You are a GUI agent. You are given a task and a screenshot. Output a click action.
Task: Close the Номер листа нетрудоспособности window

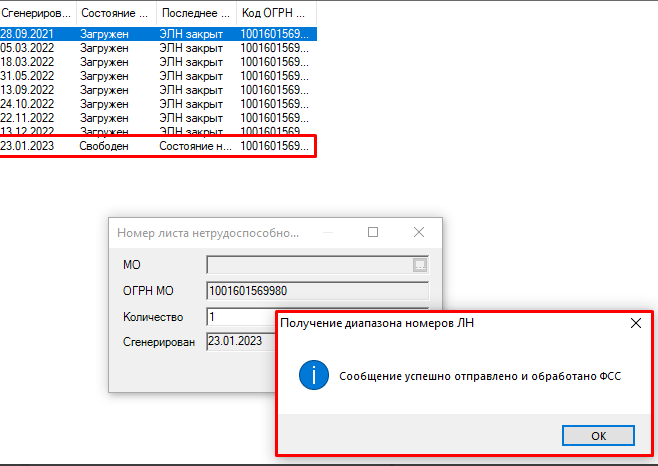419,232
